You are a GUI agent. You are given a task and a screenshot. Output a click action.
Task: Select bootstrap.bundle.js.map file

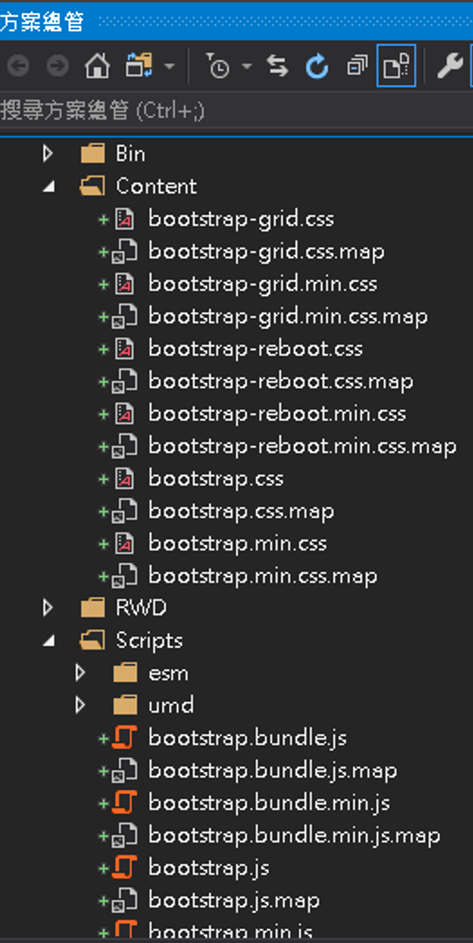point(273,770)
